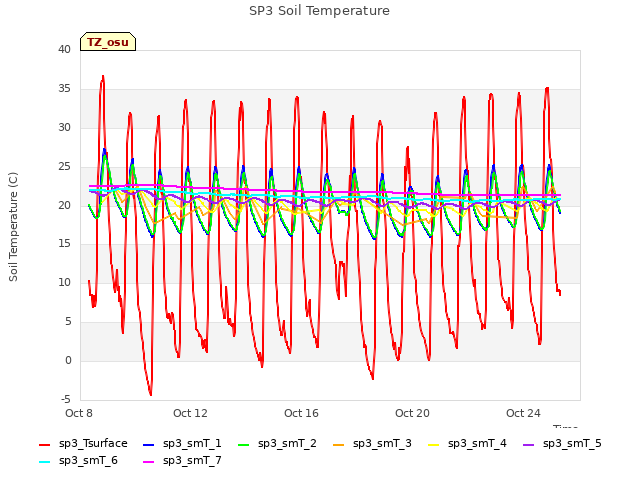Screen dimensions: 640x480
Task: Click the red sp3_Tsurface legend swatch
Action: tap(44, 444)
